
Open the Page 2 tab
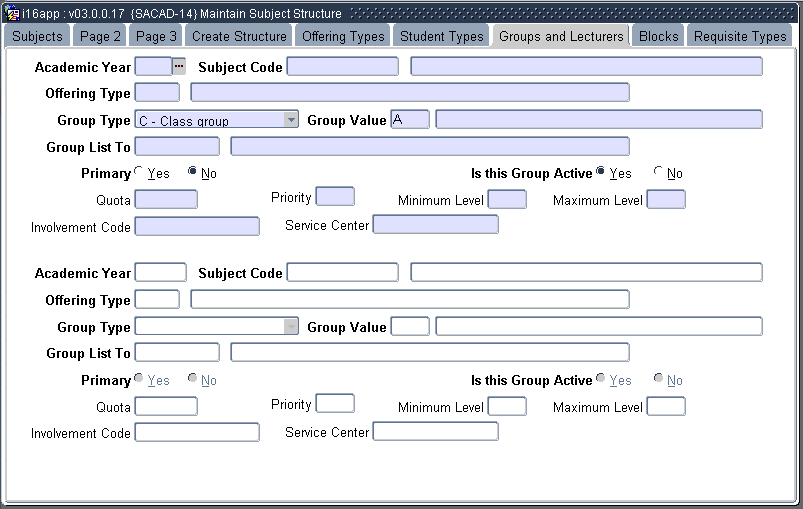(x=101, y=36)
